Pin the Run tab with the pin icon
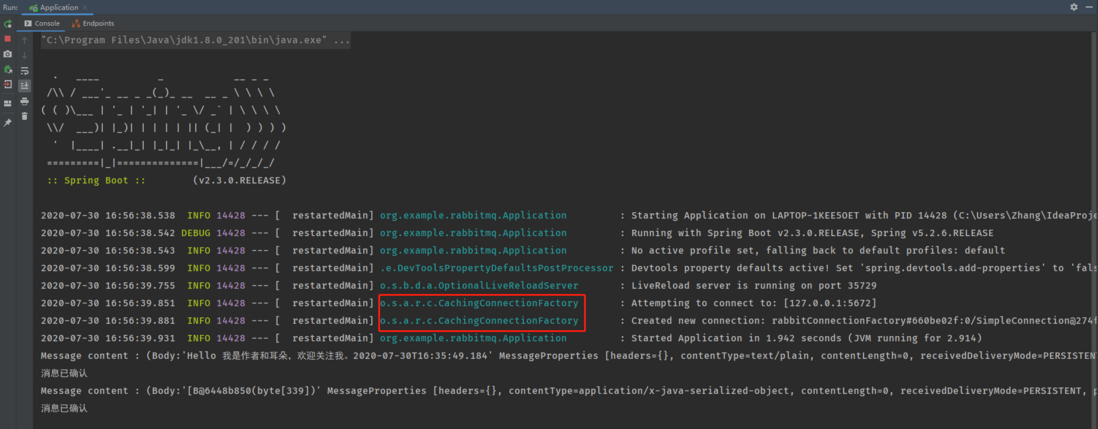Image resolution: width=1098 pixels, height=429 pixels. (8, 122)
